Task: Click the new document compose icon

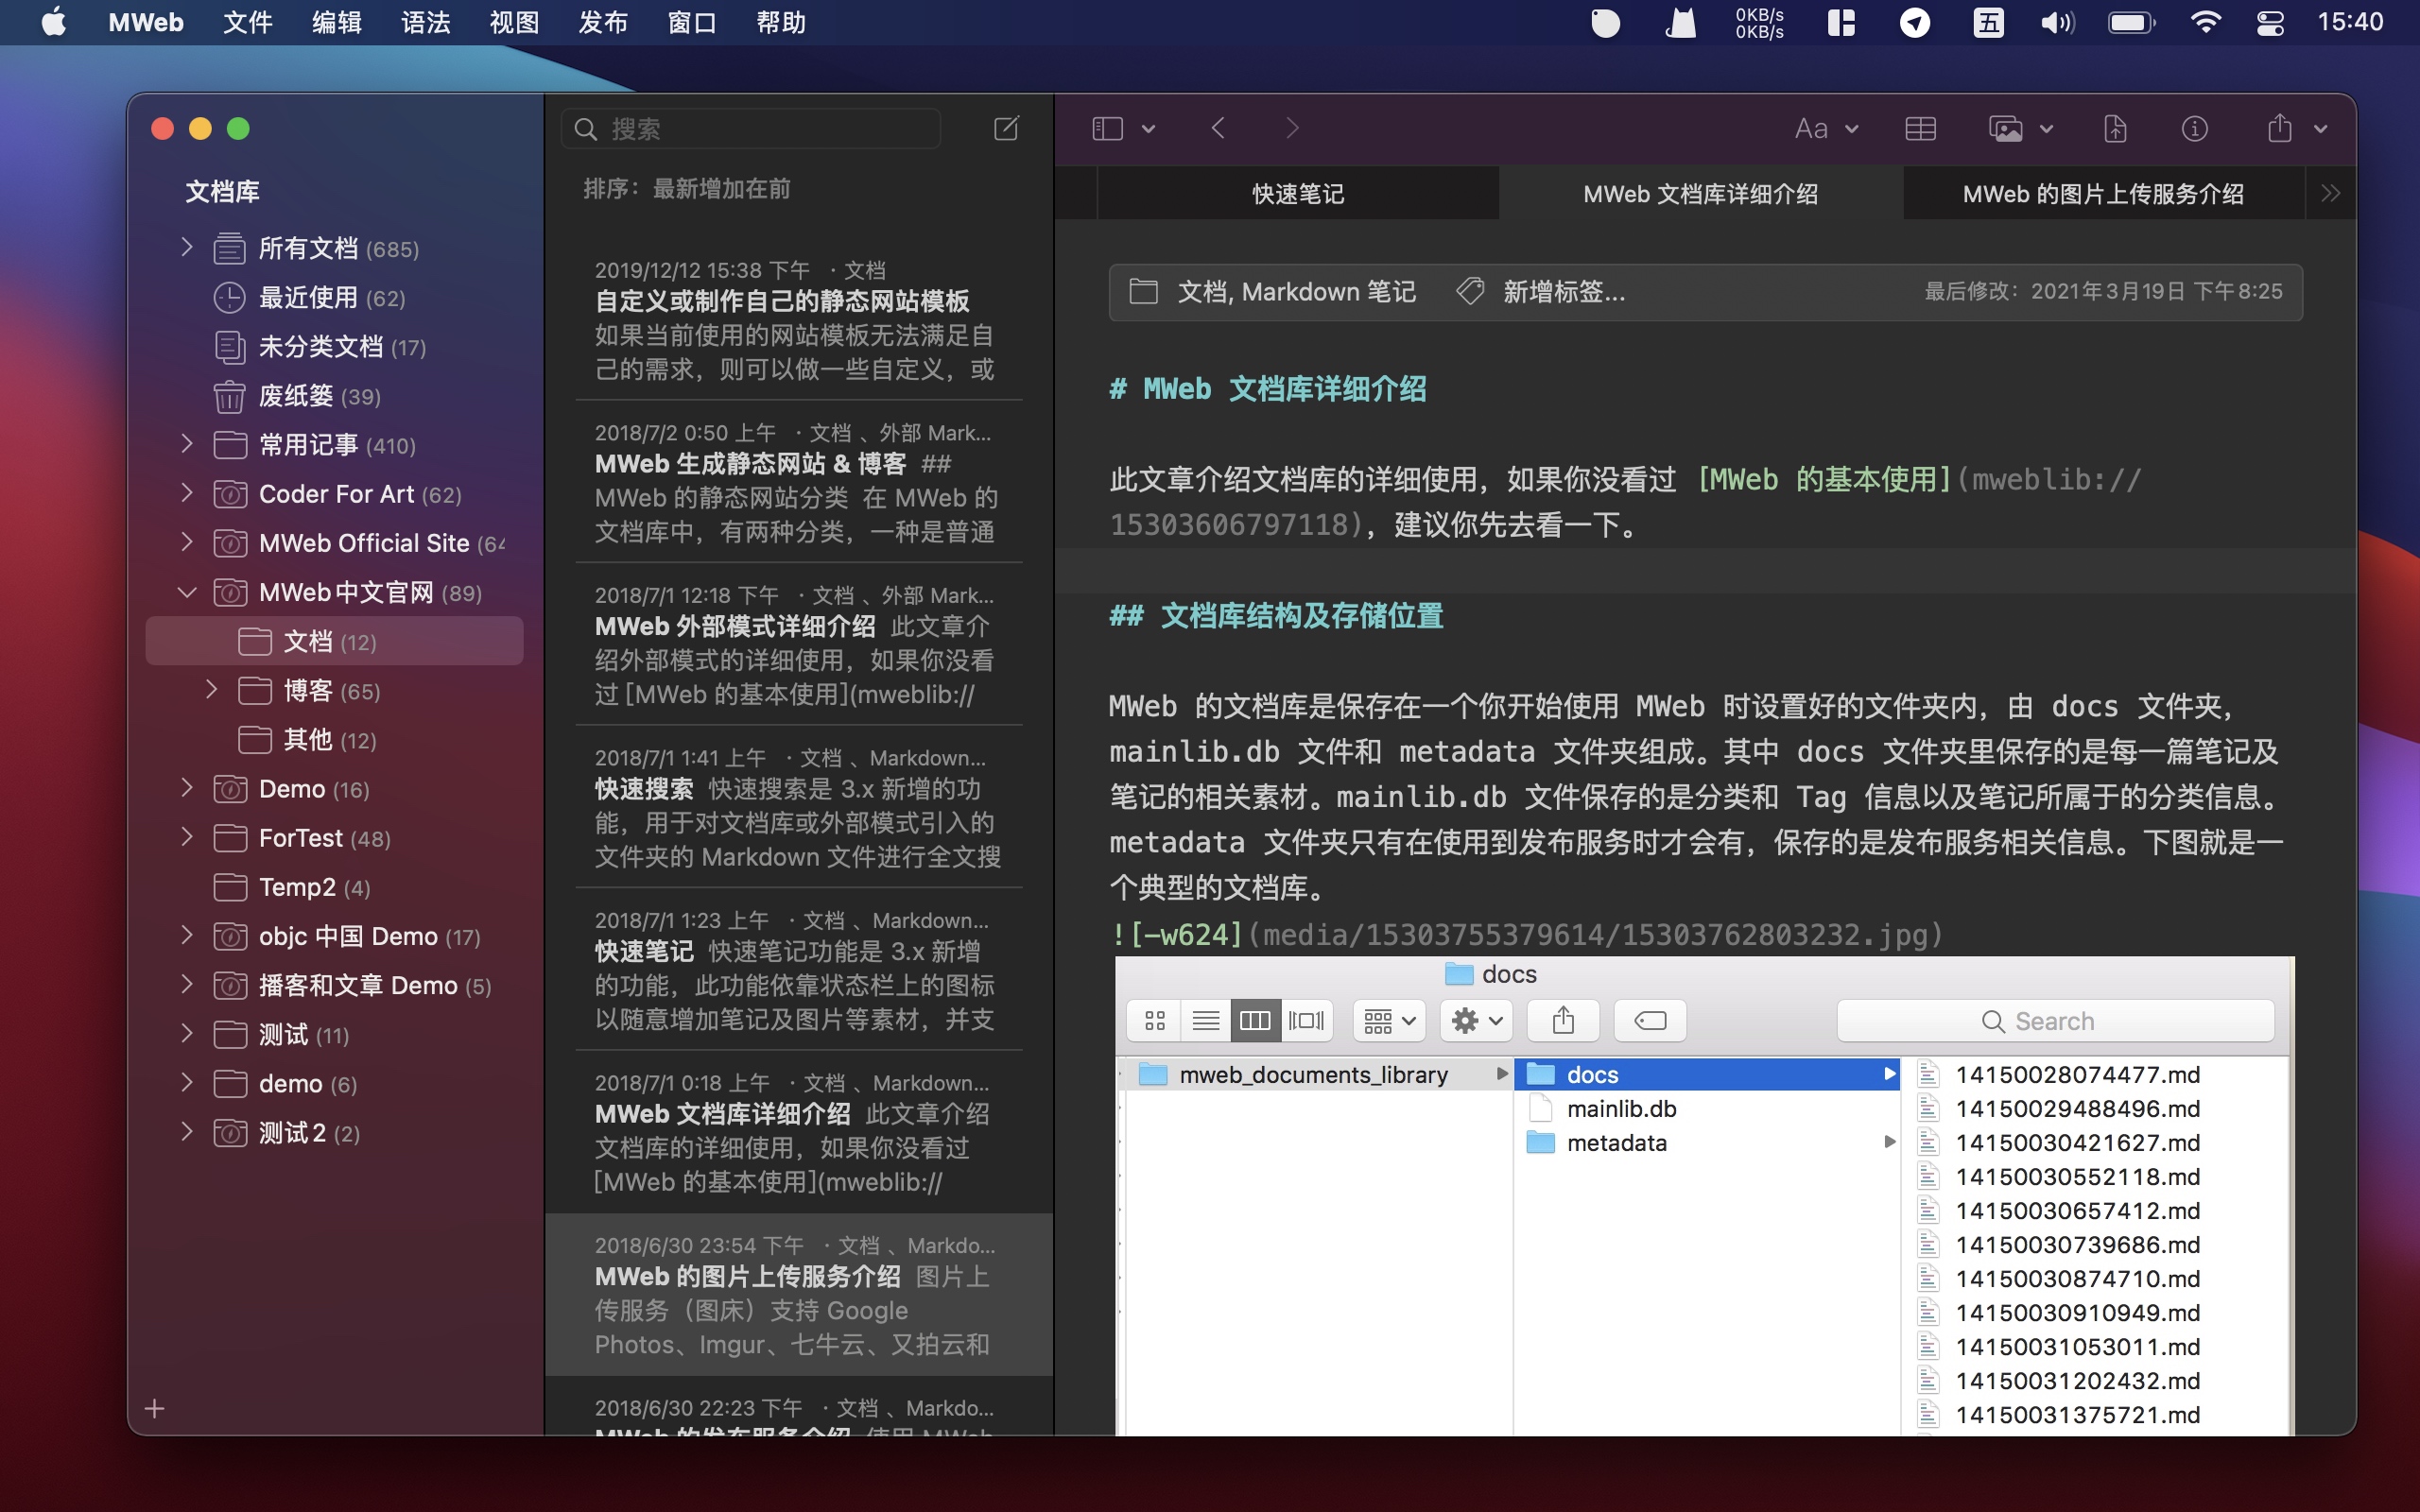Action: pyautogui.click(x=1006, y=128)
